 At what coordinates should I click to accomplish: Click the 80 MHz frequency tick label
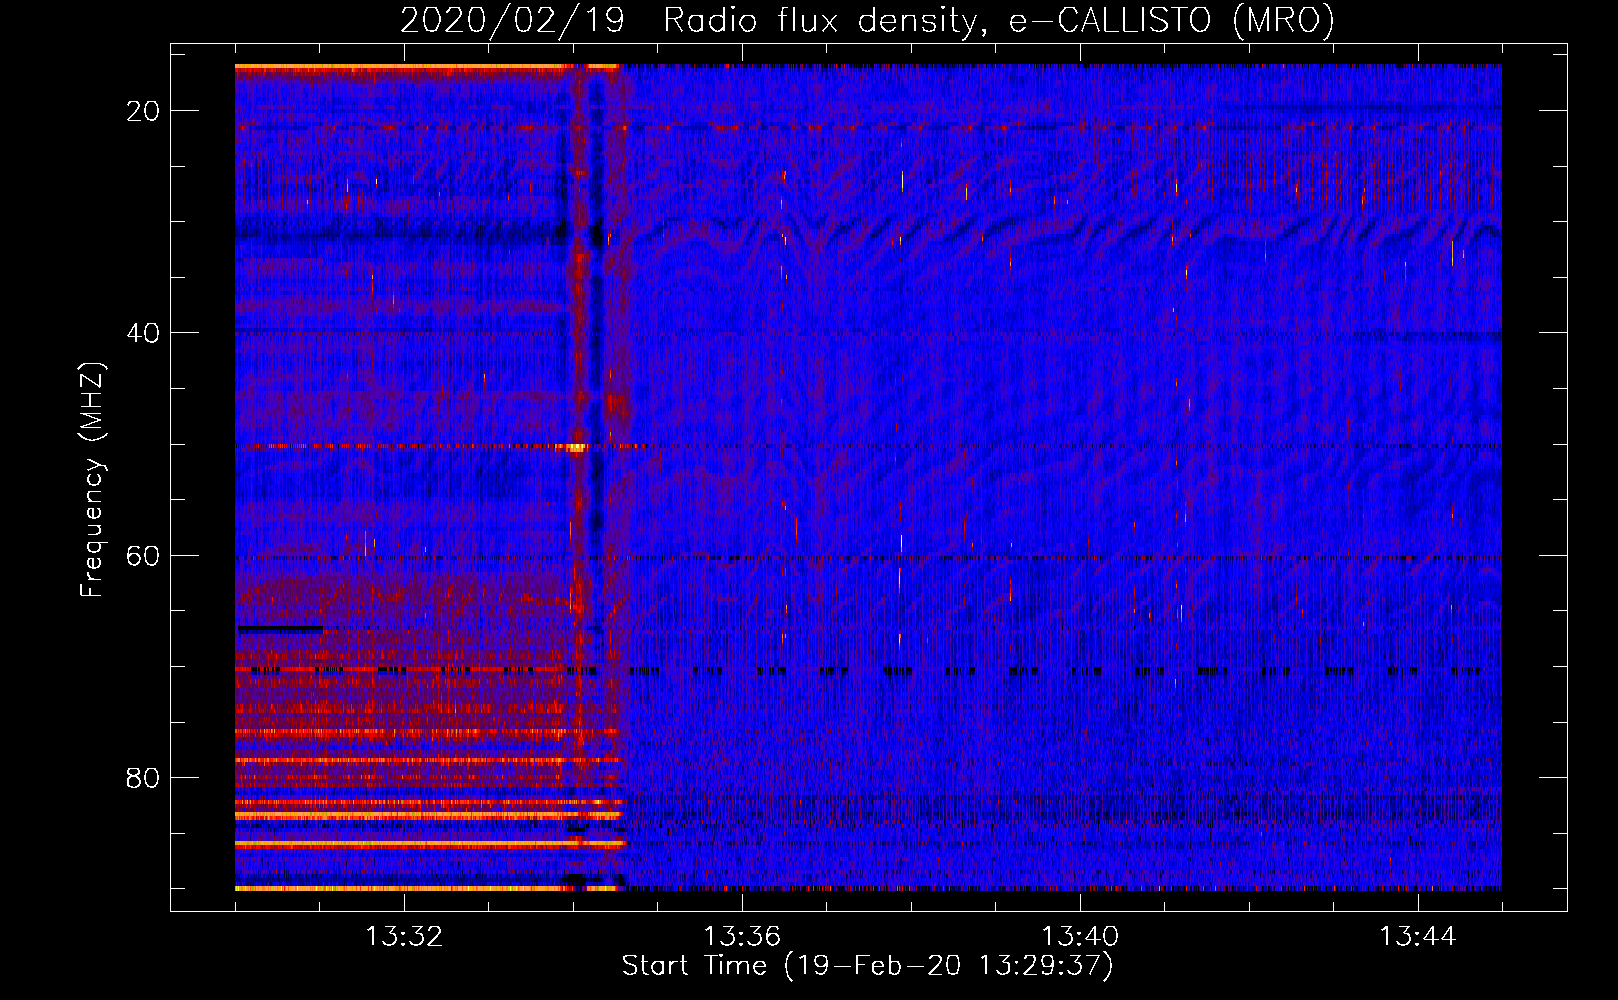coord(143,777)
